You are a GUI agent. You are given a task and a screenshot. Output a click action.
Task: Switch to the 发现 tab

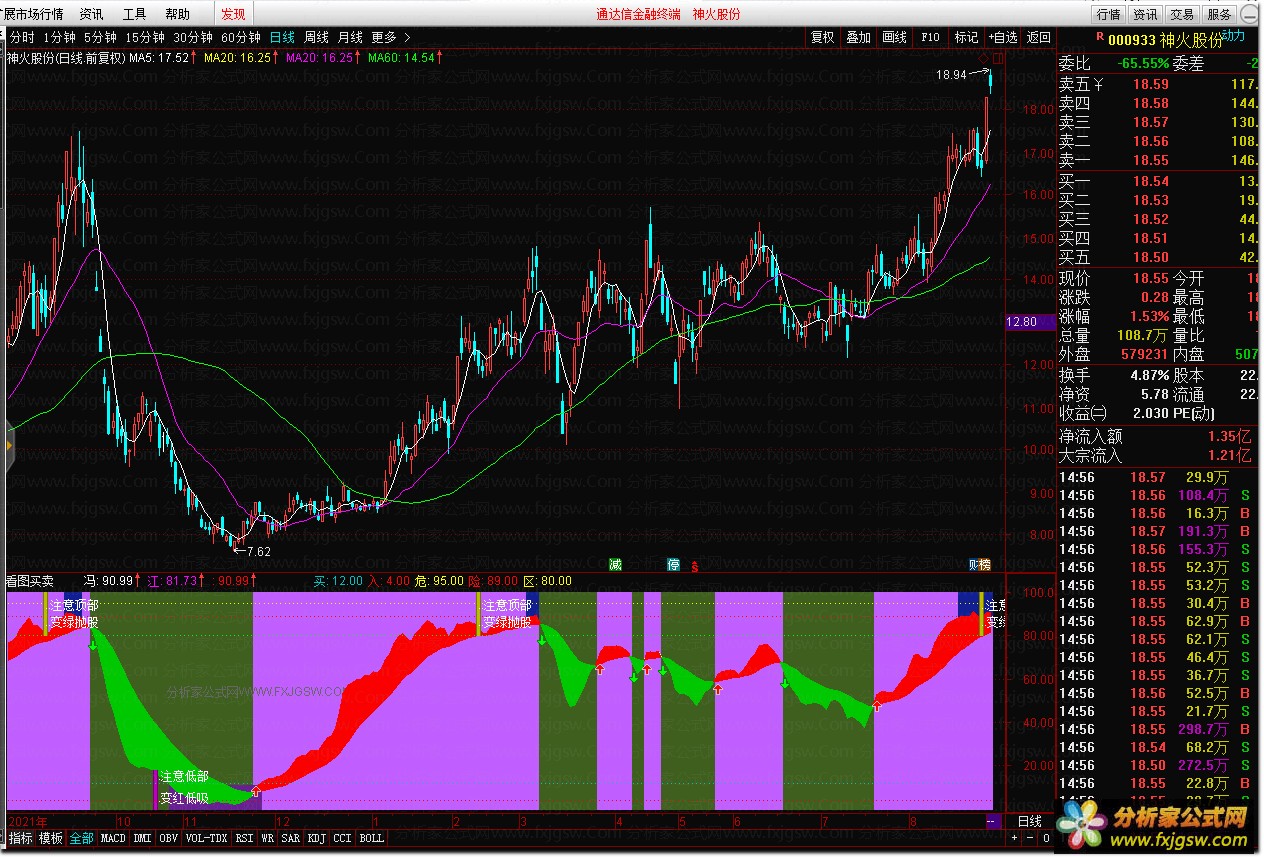click(233, 14)
